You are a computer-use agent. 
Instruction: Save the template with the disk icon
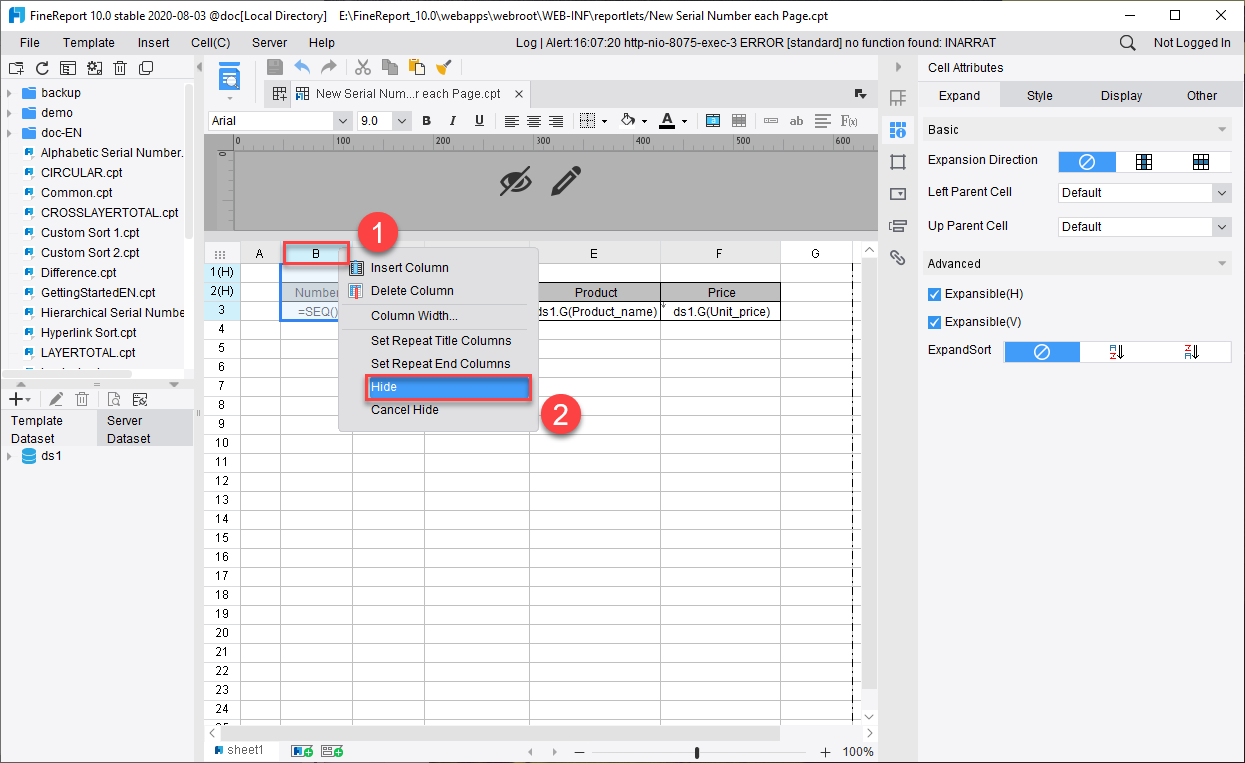click(x=275, y=67)
